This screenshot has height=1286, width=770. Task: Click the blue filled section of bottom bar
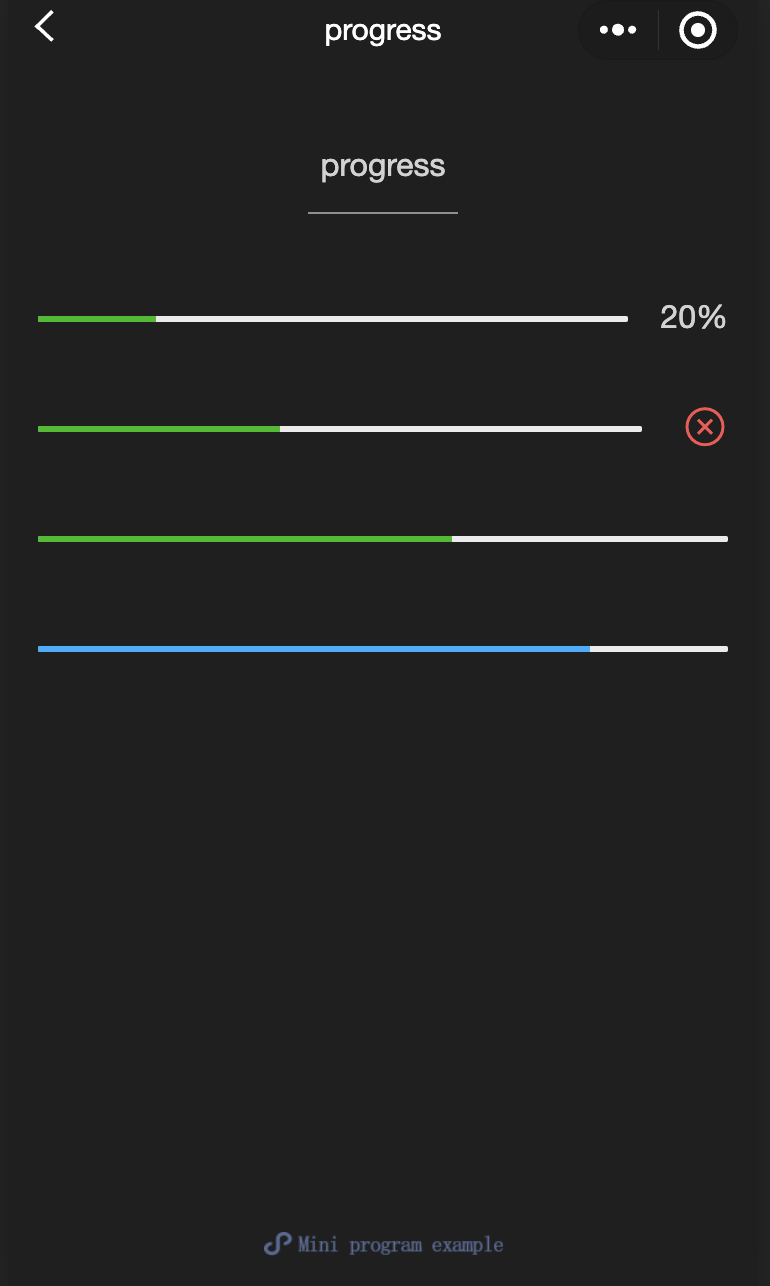(314, 649)
